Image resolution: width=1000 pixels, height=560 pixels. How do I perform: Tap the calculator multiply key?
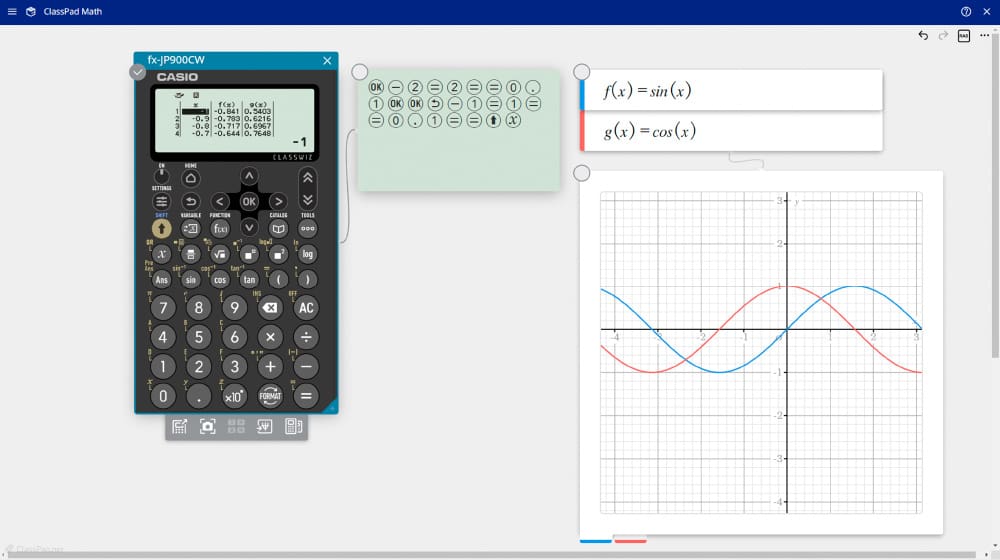(270, 337)
